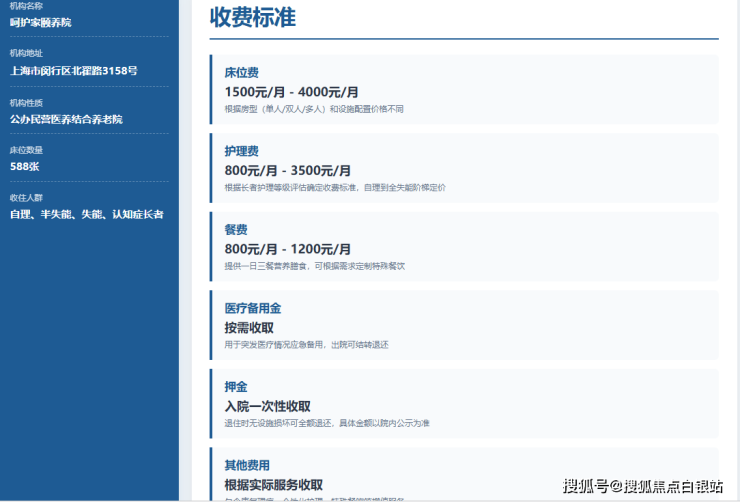Click the 收费标准 heading
This screenshot has height=502, width=740.
(252, 17)
